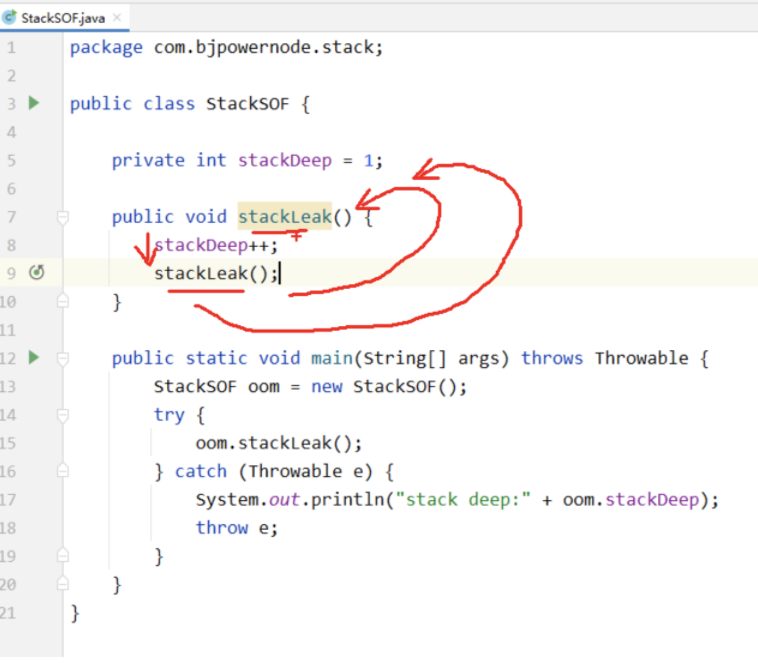Click the catch keyword on line 16

[201, 471]
